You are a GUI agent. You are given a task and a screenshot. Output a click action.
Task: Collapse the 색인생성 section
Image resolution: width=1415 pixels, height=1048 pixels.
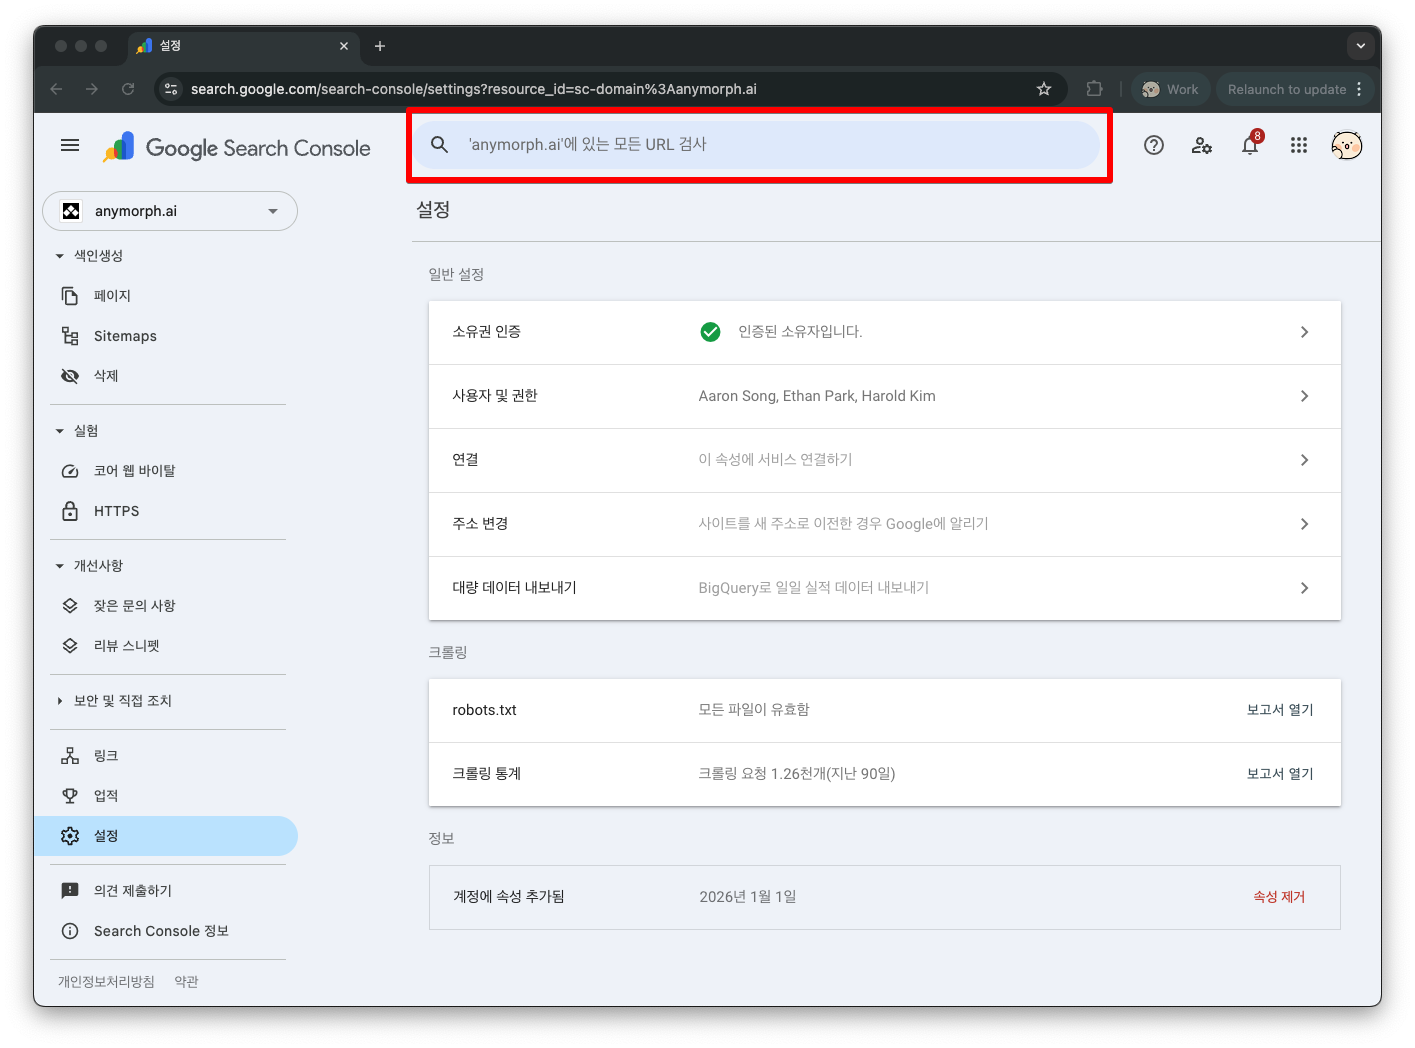(59, 255)
